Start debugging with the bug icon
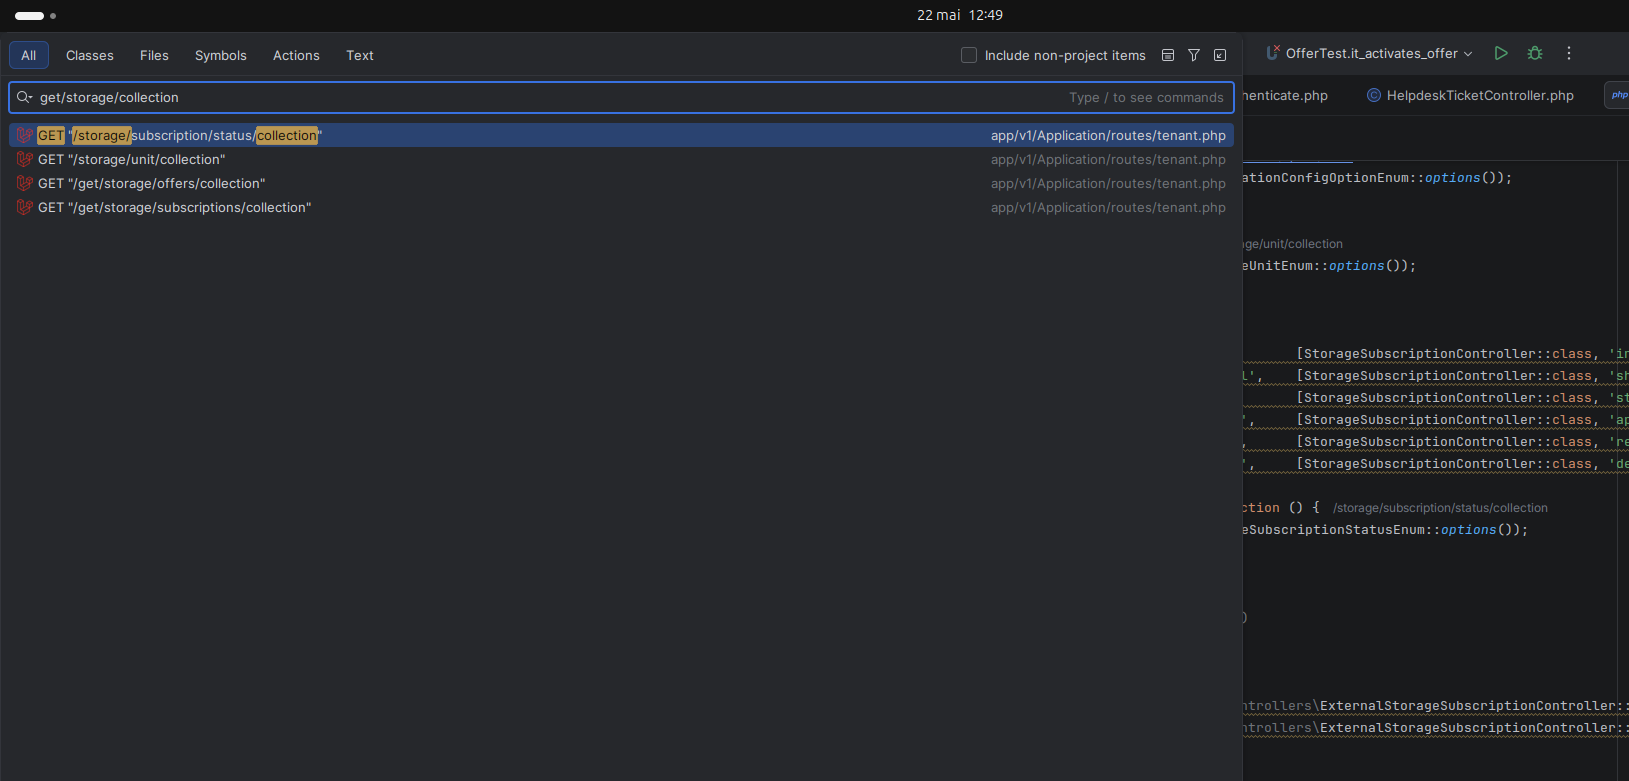Viewport: 1629px width, 781px height. pyautogui.click(x=1535, y=53)
